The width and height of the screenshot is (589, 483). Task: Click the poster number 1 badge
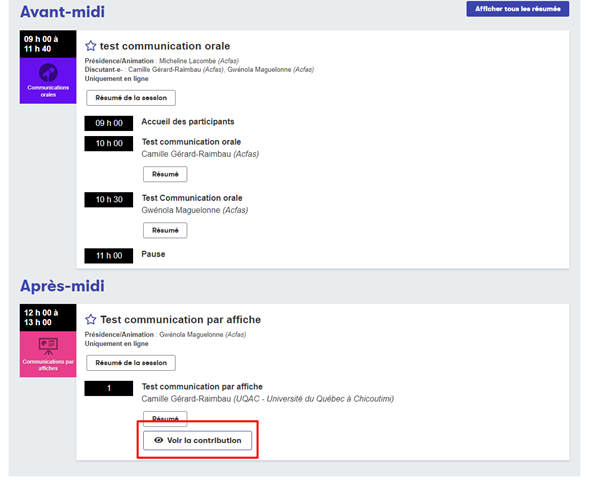click(109, 388)
